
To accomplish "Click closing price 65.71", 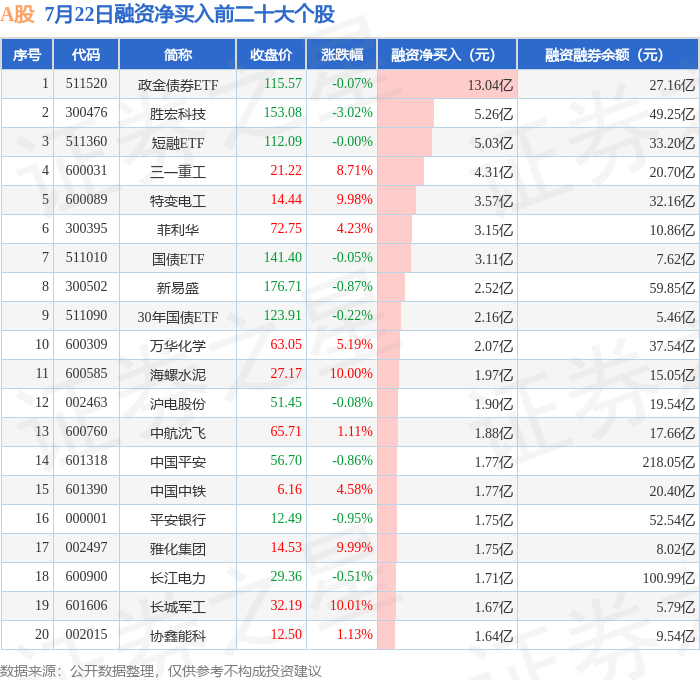I will [x=286, y=432].
